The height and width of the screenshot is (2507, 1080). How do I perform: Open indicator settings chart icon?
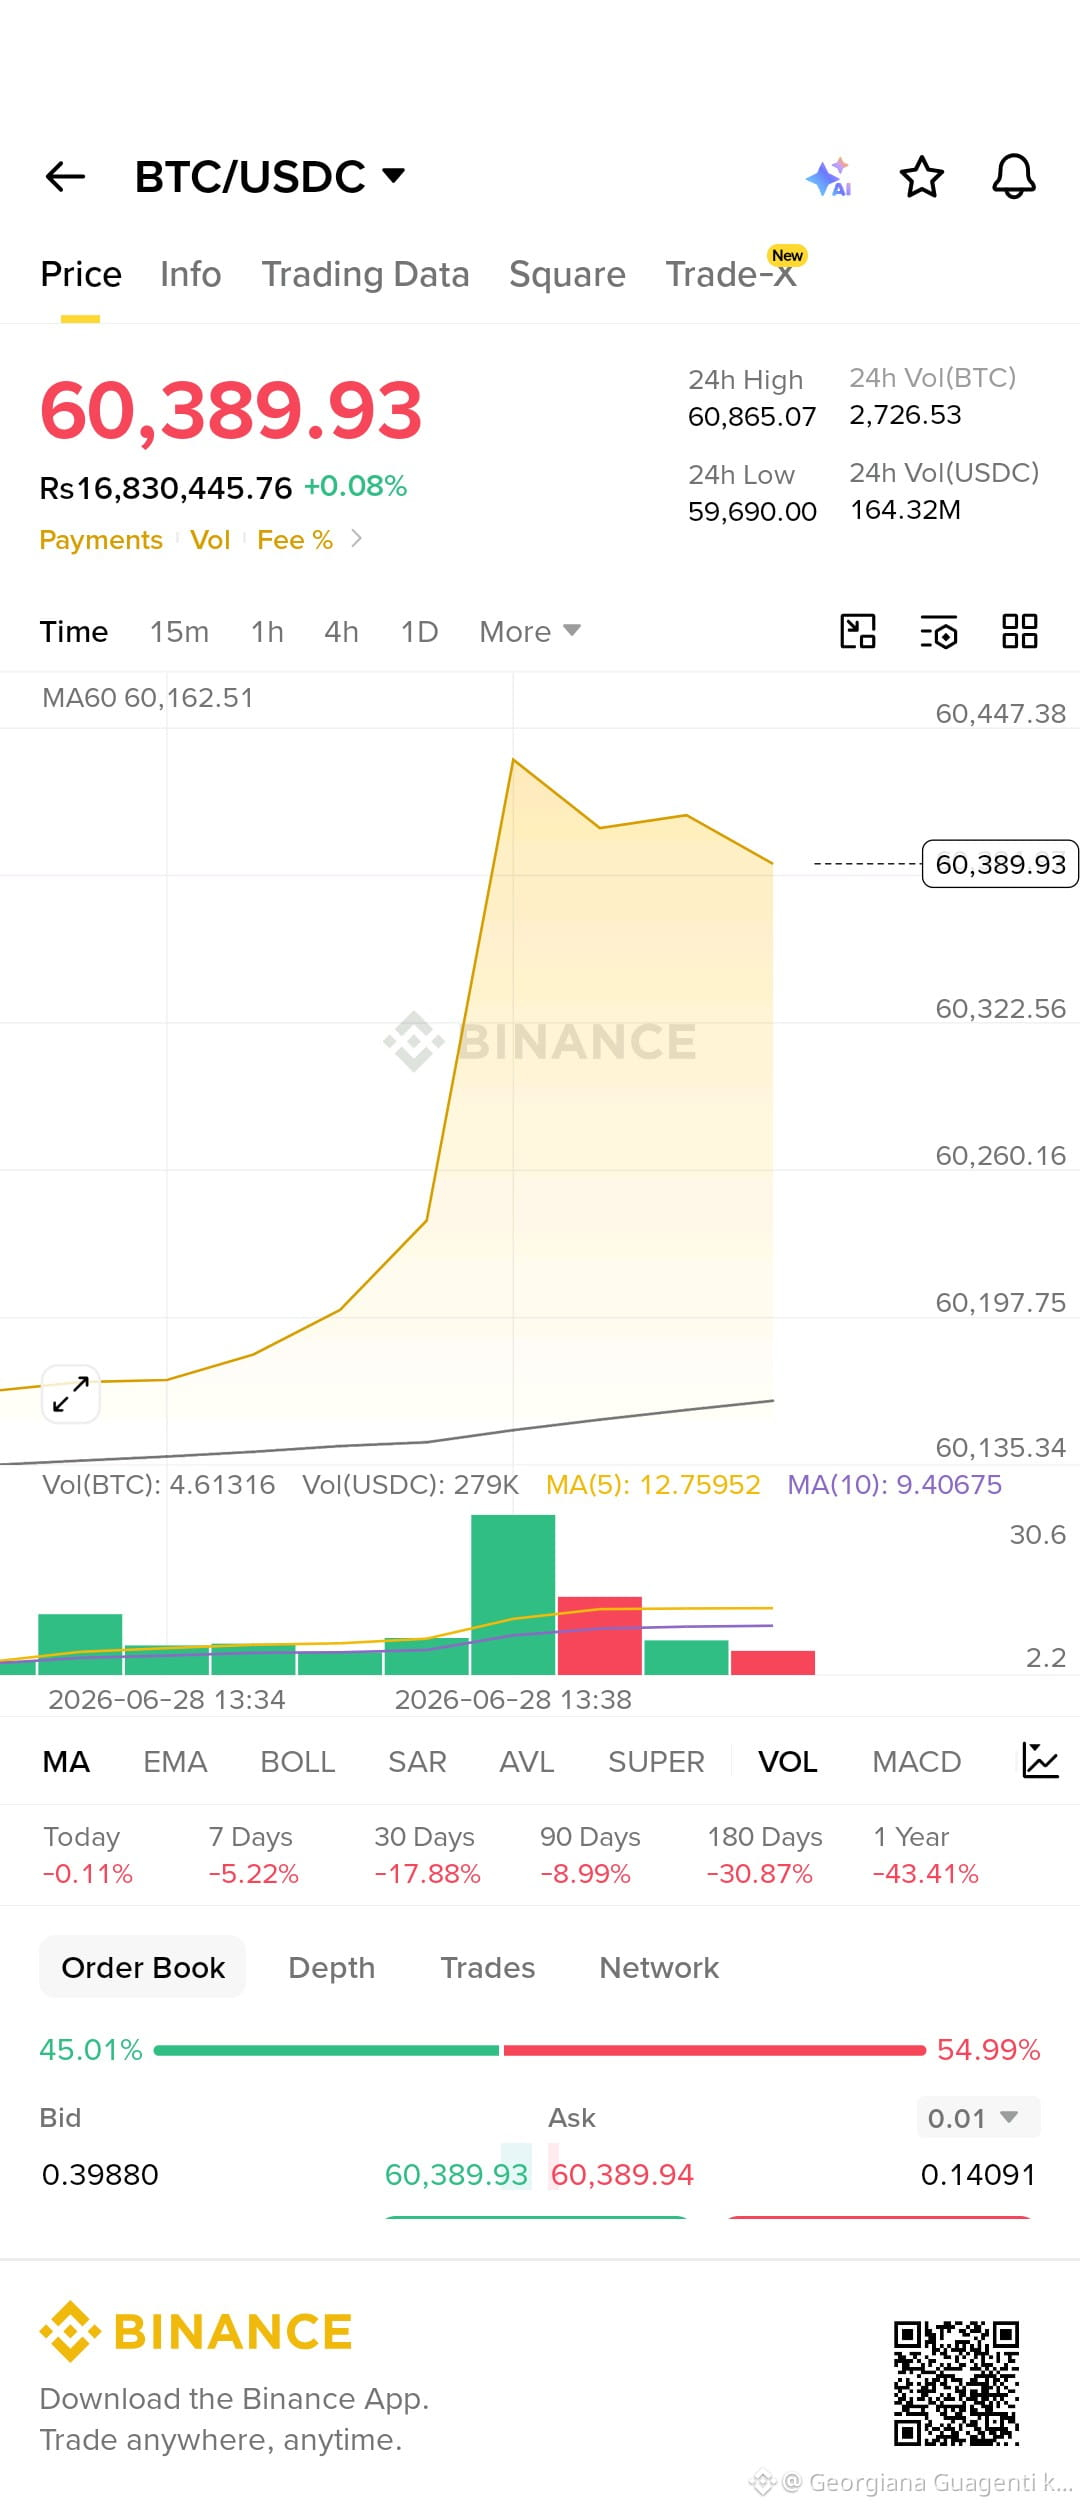click(1040, 1761)
